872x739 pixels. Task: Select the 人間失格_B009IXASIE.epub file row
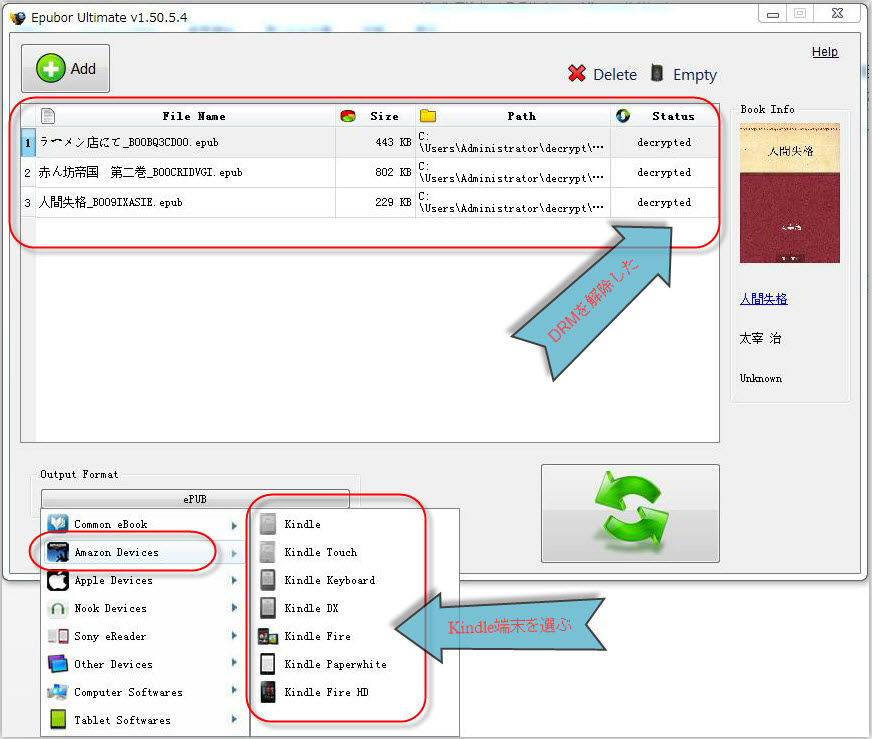[370, 202]
